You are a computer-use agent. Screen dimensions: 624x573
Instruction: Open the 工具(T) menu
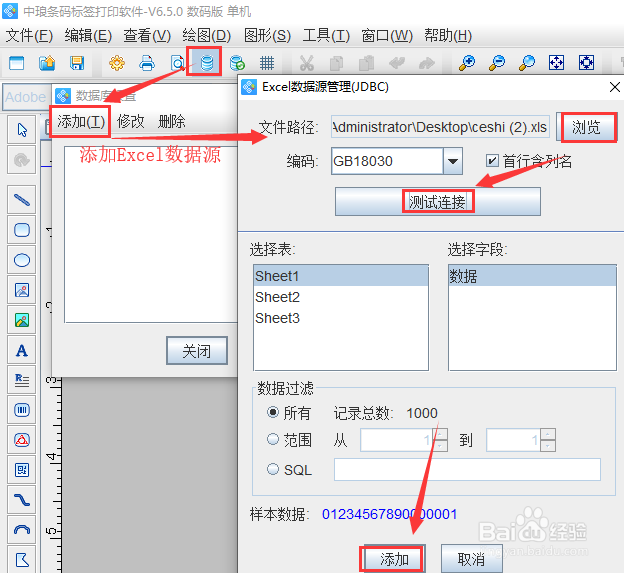pos(326,36)
